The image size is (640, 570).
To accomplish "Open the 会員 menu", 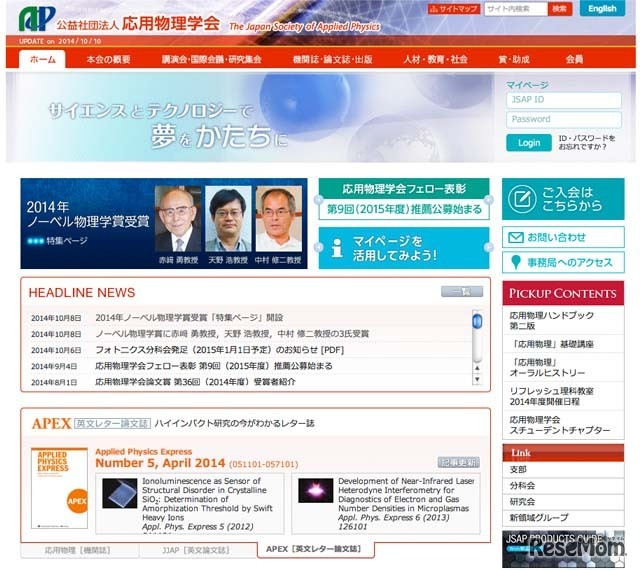I will pos(574,59).
